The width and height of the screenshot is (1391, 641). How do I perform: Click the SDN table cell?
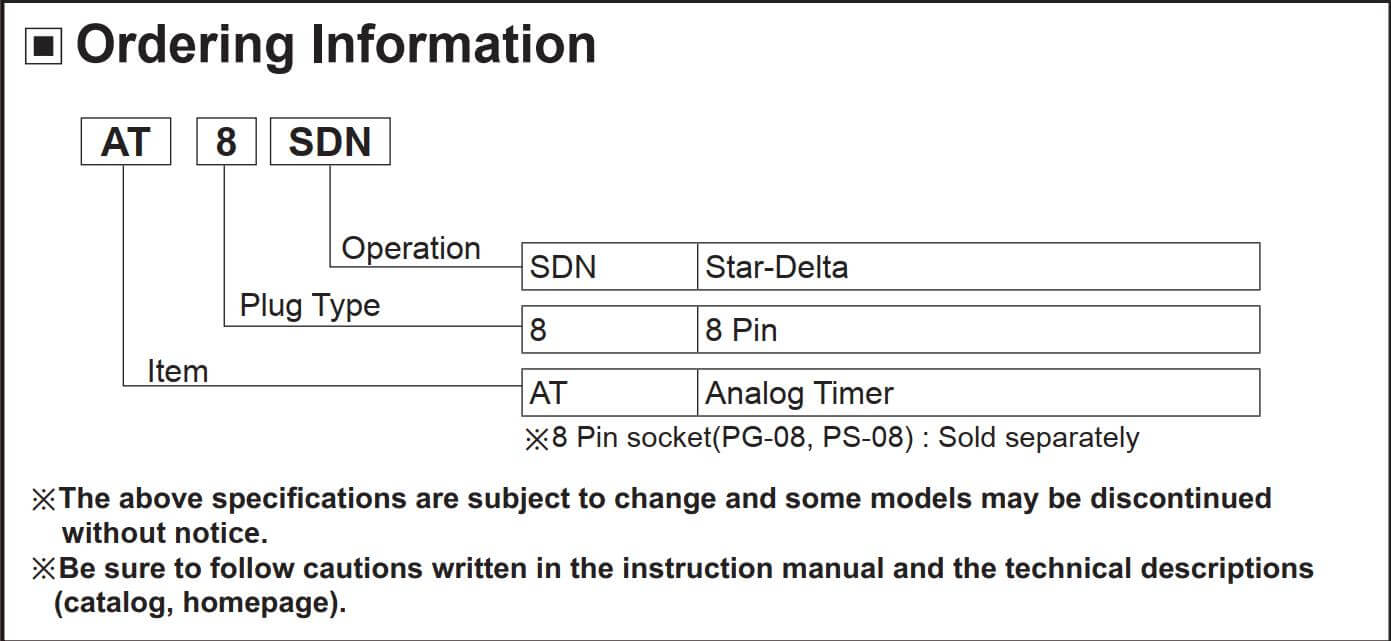pos(610,266)
